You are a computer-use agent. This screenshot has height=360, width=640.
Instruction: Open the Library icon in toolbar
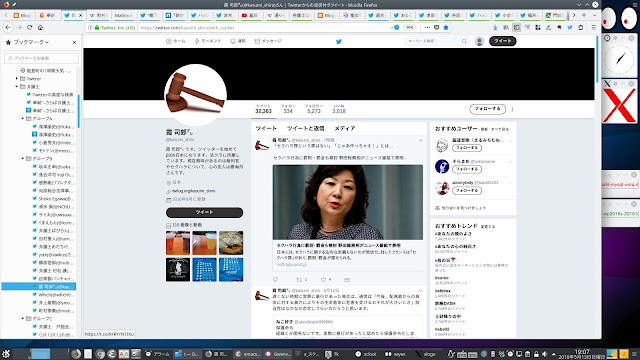[x=506, y=27]
